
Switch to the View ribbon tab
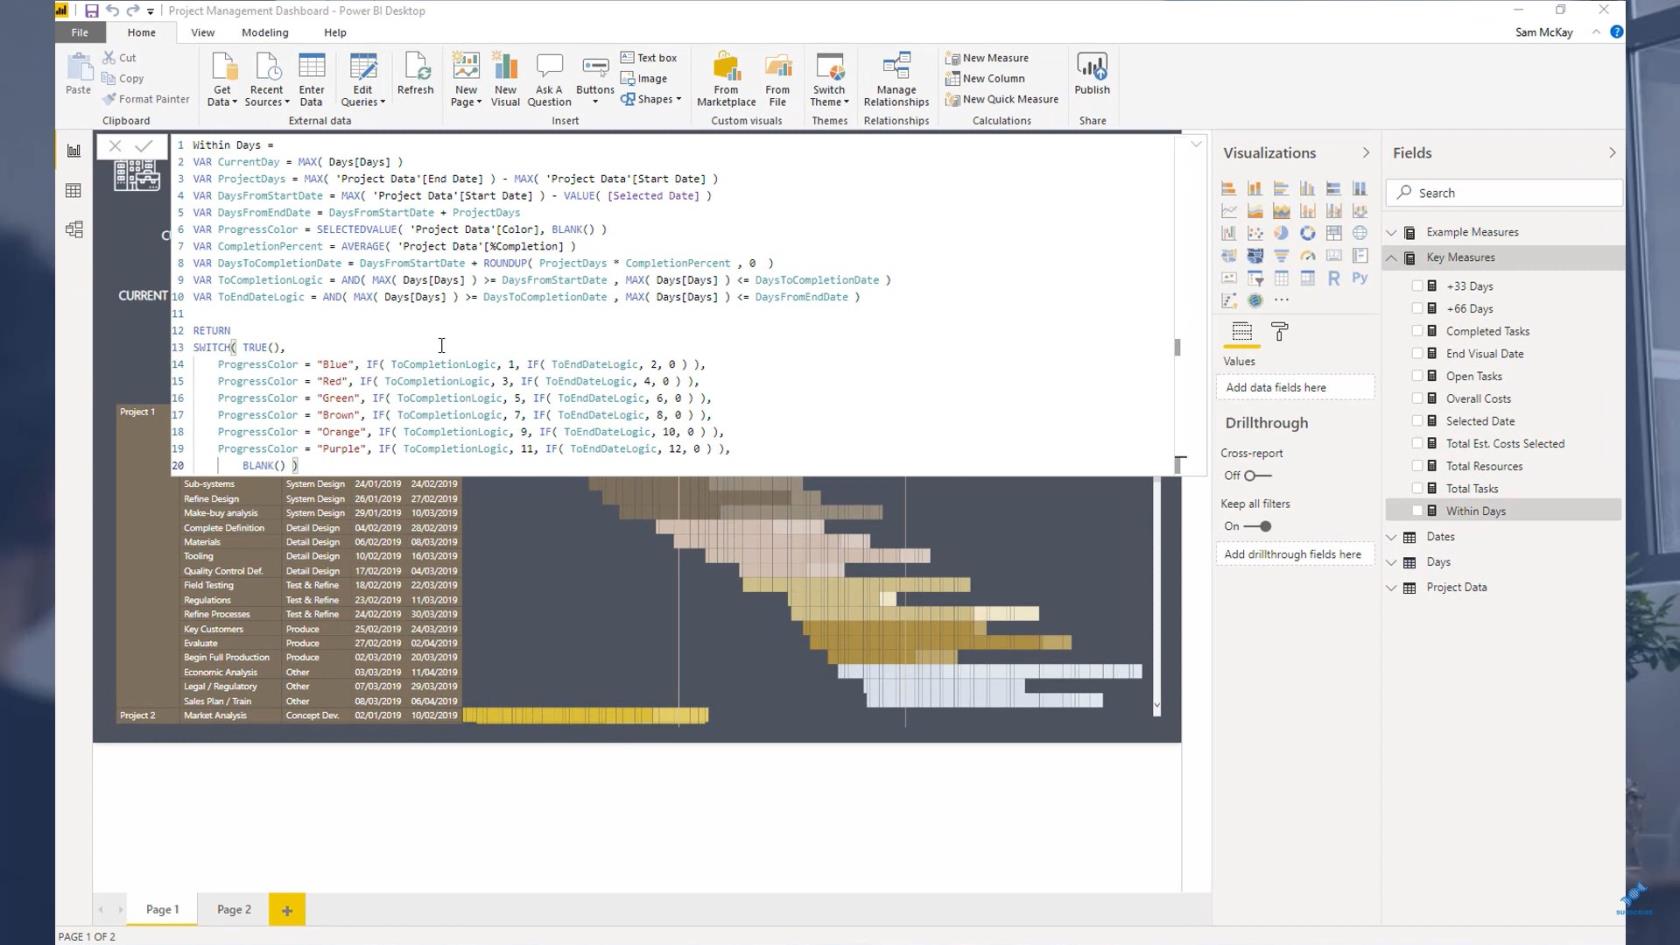[202, 32]
